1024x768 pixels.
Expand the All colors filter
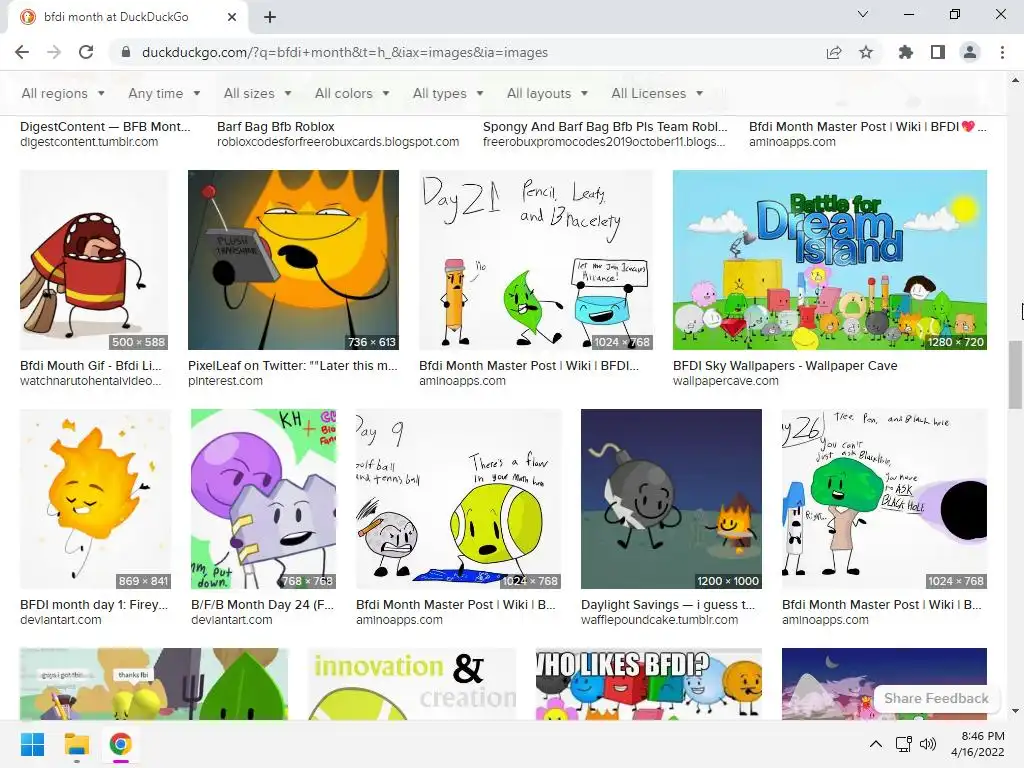(353, 93)
